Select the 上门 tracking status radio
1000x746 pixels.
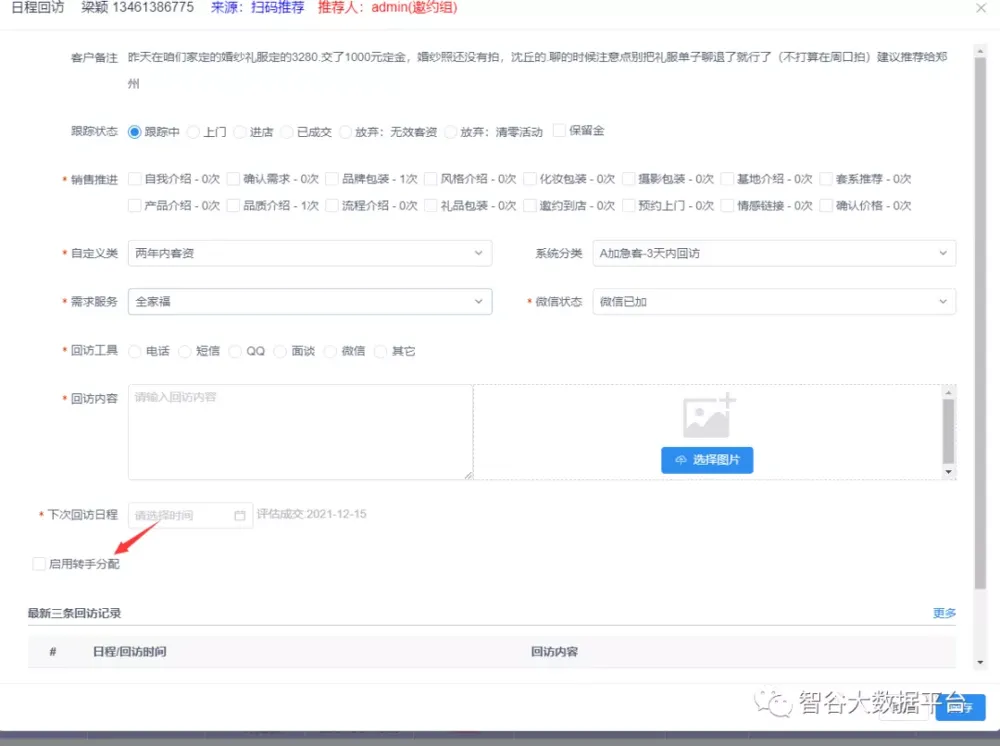[x=194, y=132]
